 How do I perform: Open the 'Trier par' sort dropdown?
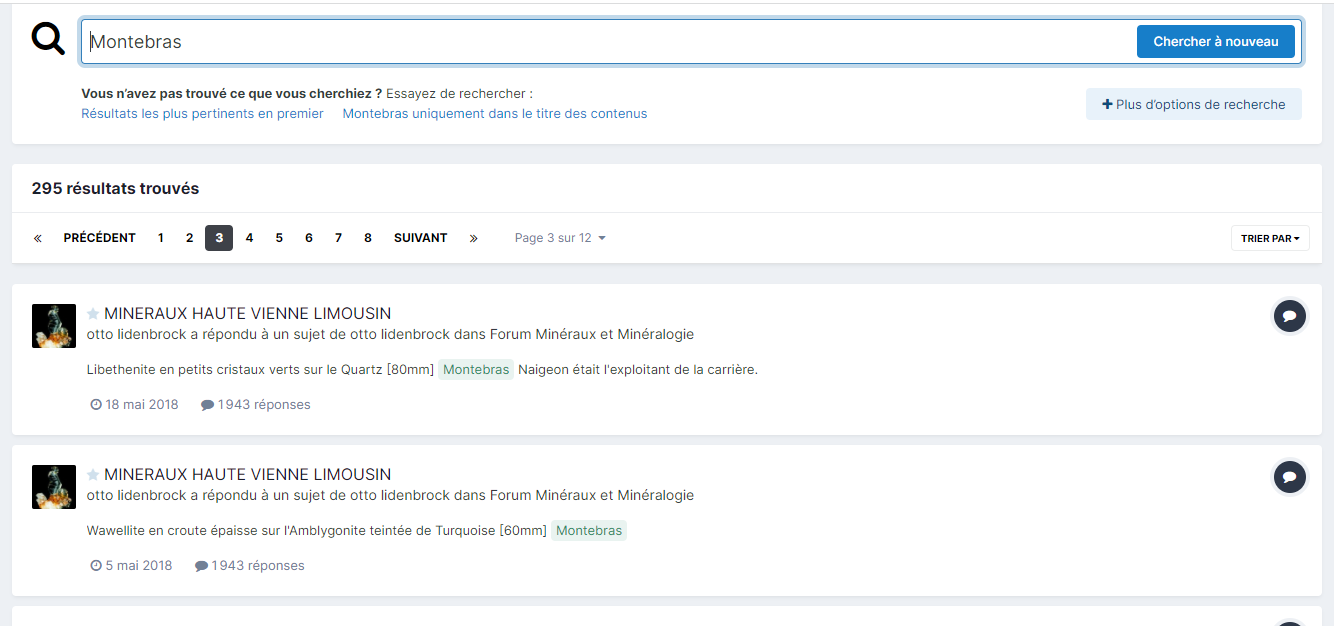1269,238
